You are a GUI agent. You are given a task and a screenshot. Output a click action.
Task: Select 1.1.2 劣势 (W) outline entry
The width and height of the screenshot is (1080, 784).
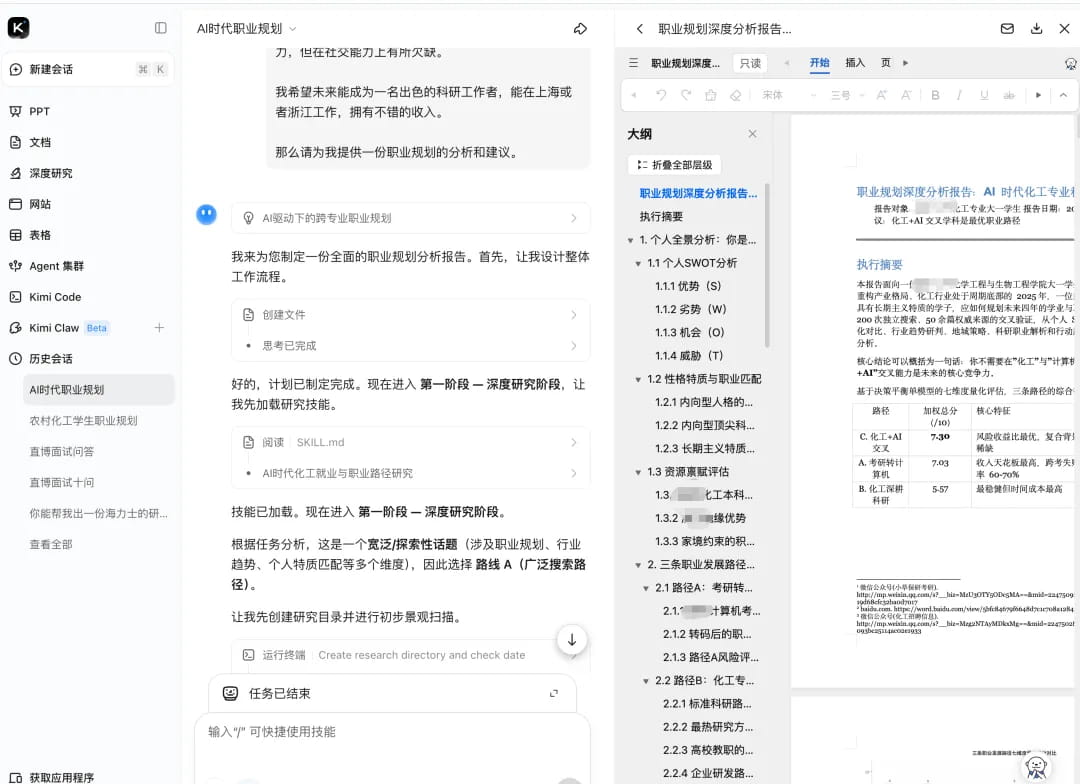[x=690, y=309]
